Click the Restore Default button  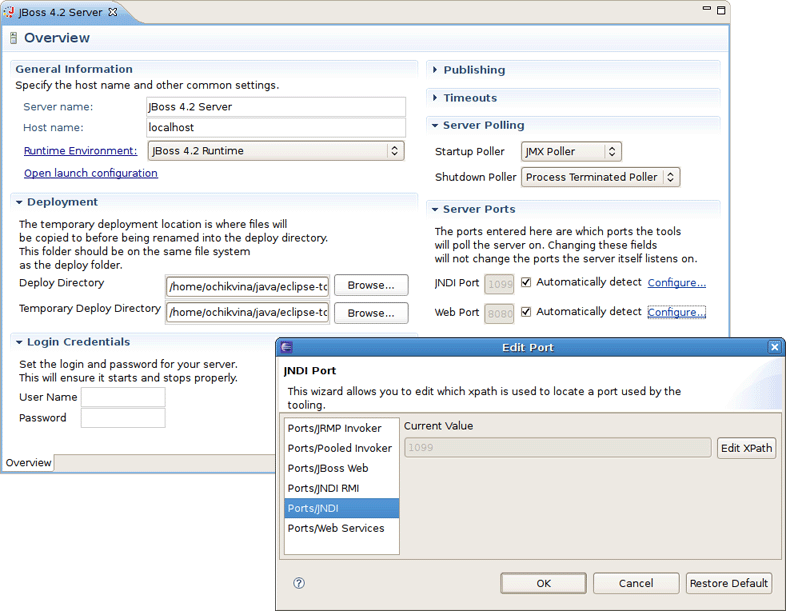pos(729,583)
